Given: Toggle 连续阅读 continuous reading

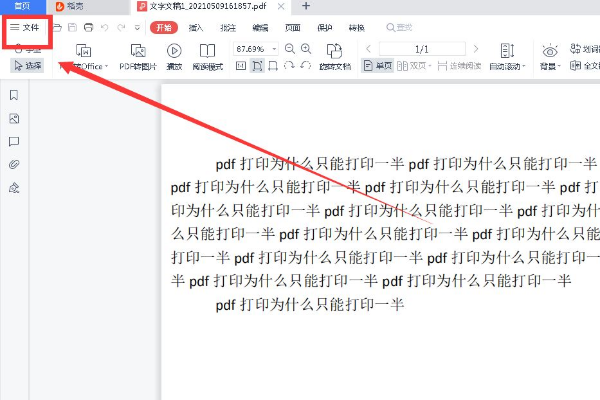Looking at the screenshot, I should tap(459, 66).
